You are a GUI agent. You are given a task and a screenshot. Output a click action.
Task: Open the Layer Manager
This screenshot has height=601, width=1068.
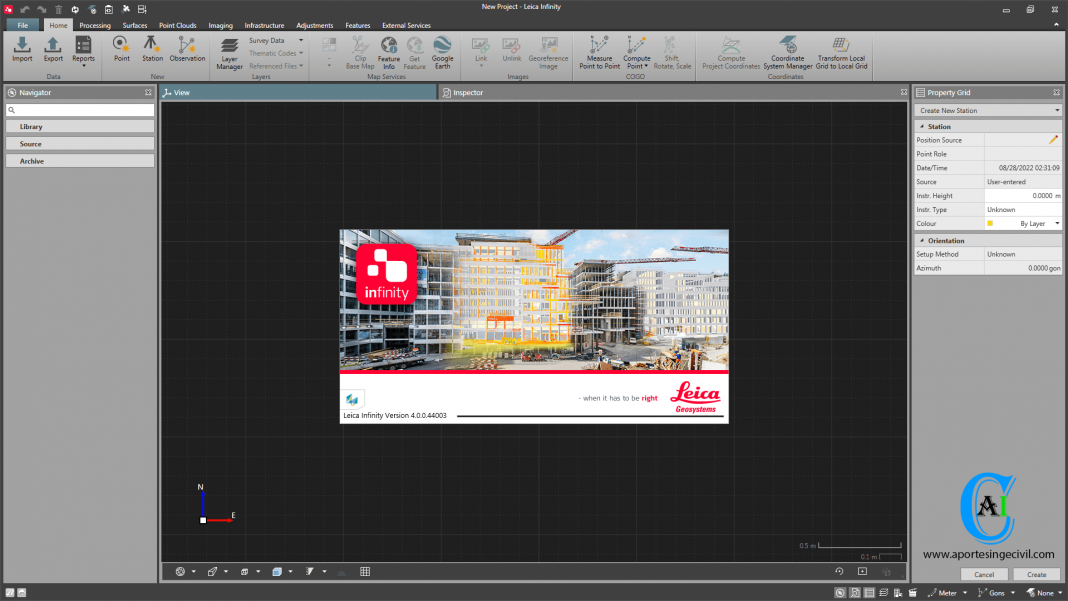229,52
